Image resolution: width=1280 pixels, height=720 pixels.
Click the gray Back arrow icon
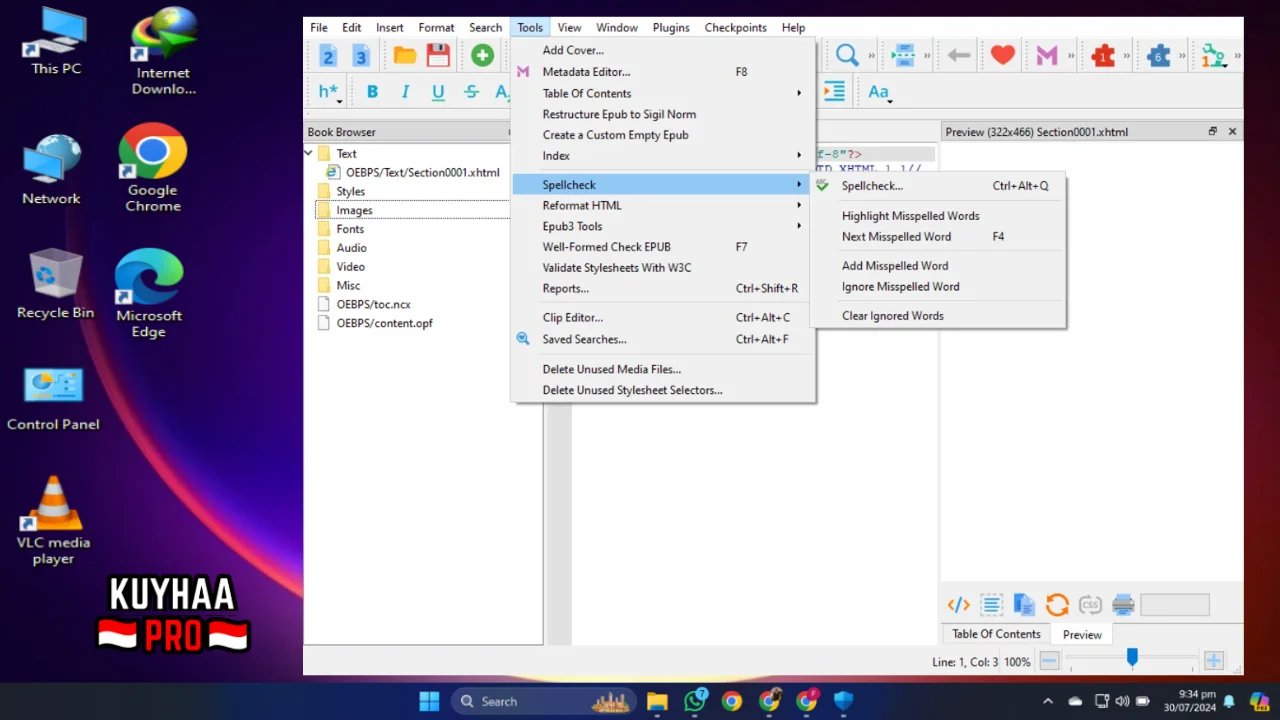point(959,56)
